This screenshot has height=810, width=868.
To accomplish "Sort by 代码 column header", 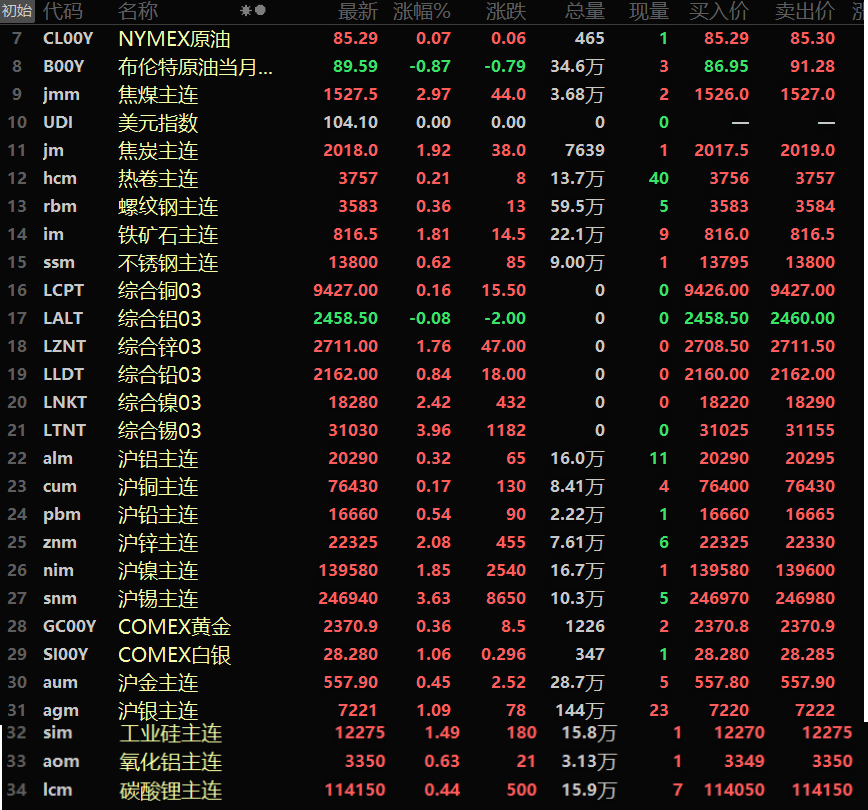I will 63,11.
